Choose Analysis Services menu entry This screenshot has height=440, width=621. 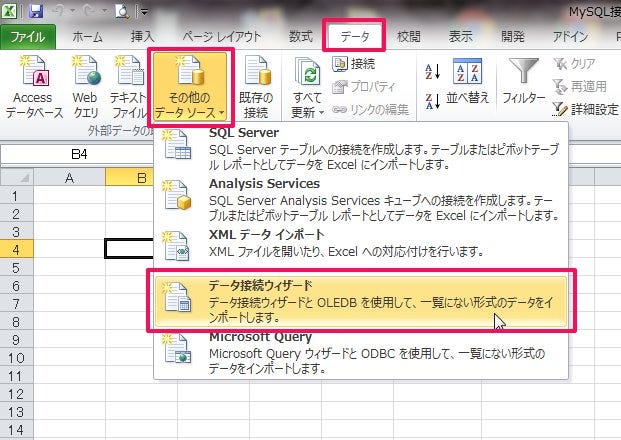coord(361,199)
